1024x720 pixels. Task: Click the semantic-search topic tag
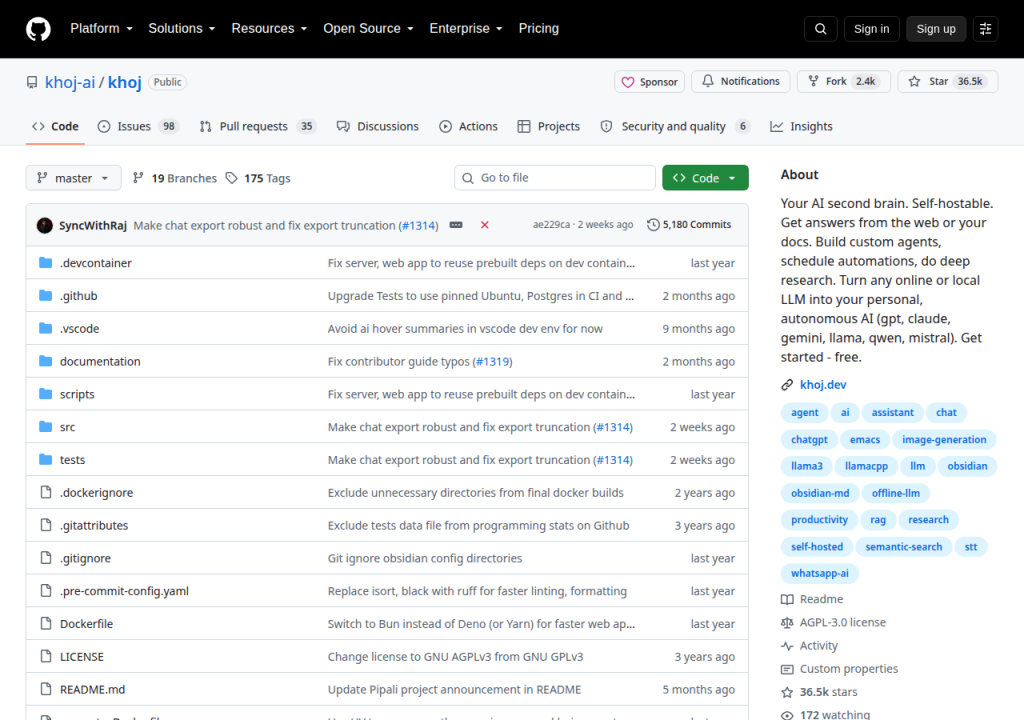coord(903,547)
